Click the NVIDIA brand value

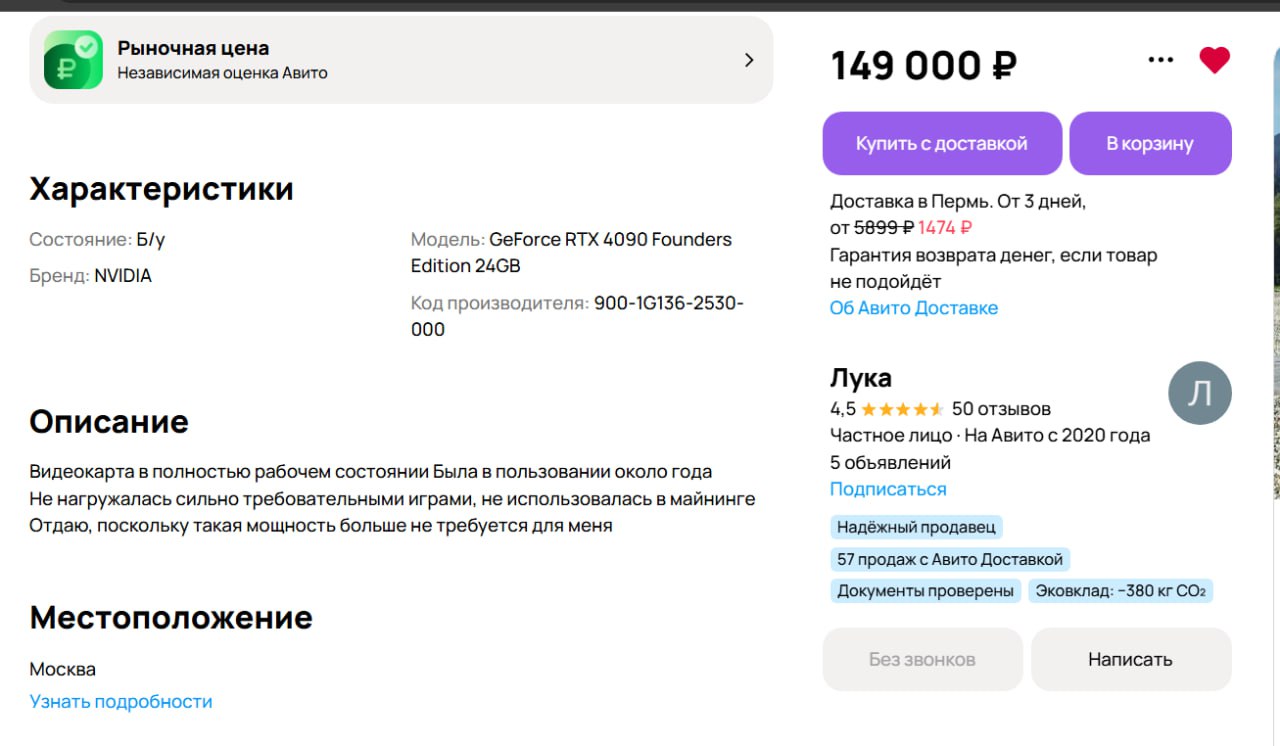click(123, 276)
